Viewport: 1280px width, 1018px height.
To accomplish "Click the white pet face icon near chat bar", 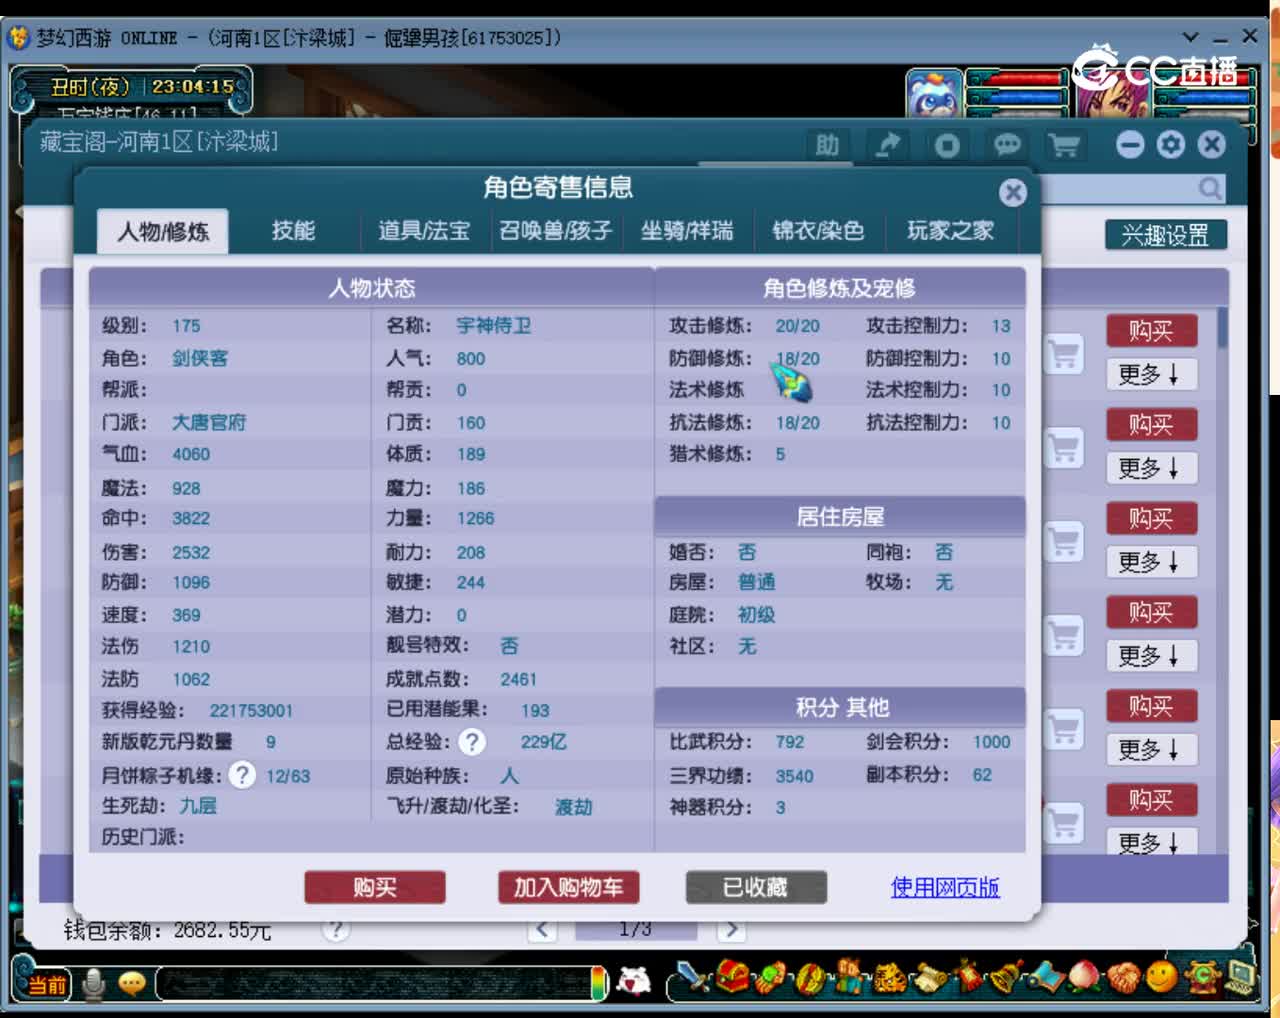I will tap(633, 982).
